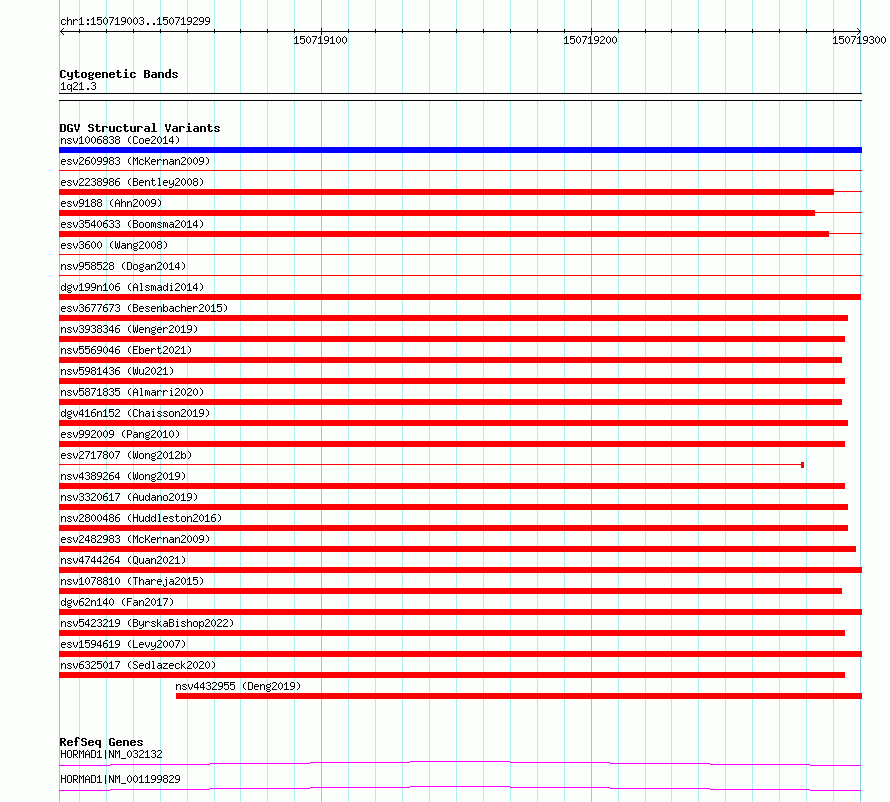This screenshot has width=890, height=802.
Task: Open HORMAD1|NM_001199829 gene transcript
Action: pos(120,779)
